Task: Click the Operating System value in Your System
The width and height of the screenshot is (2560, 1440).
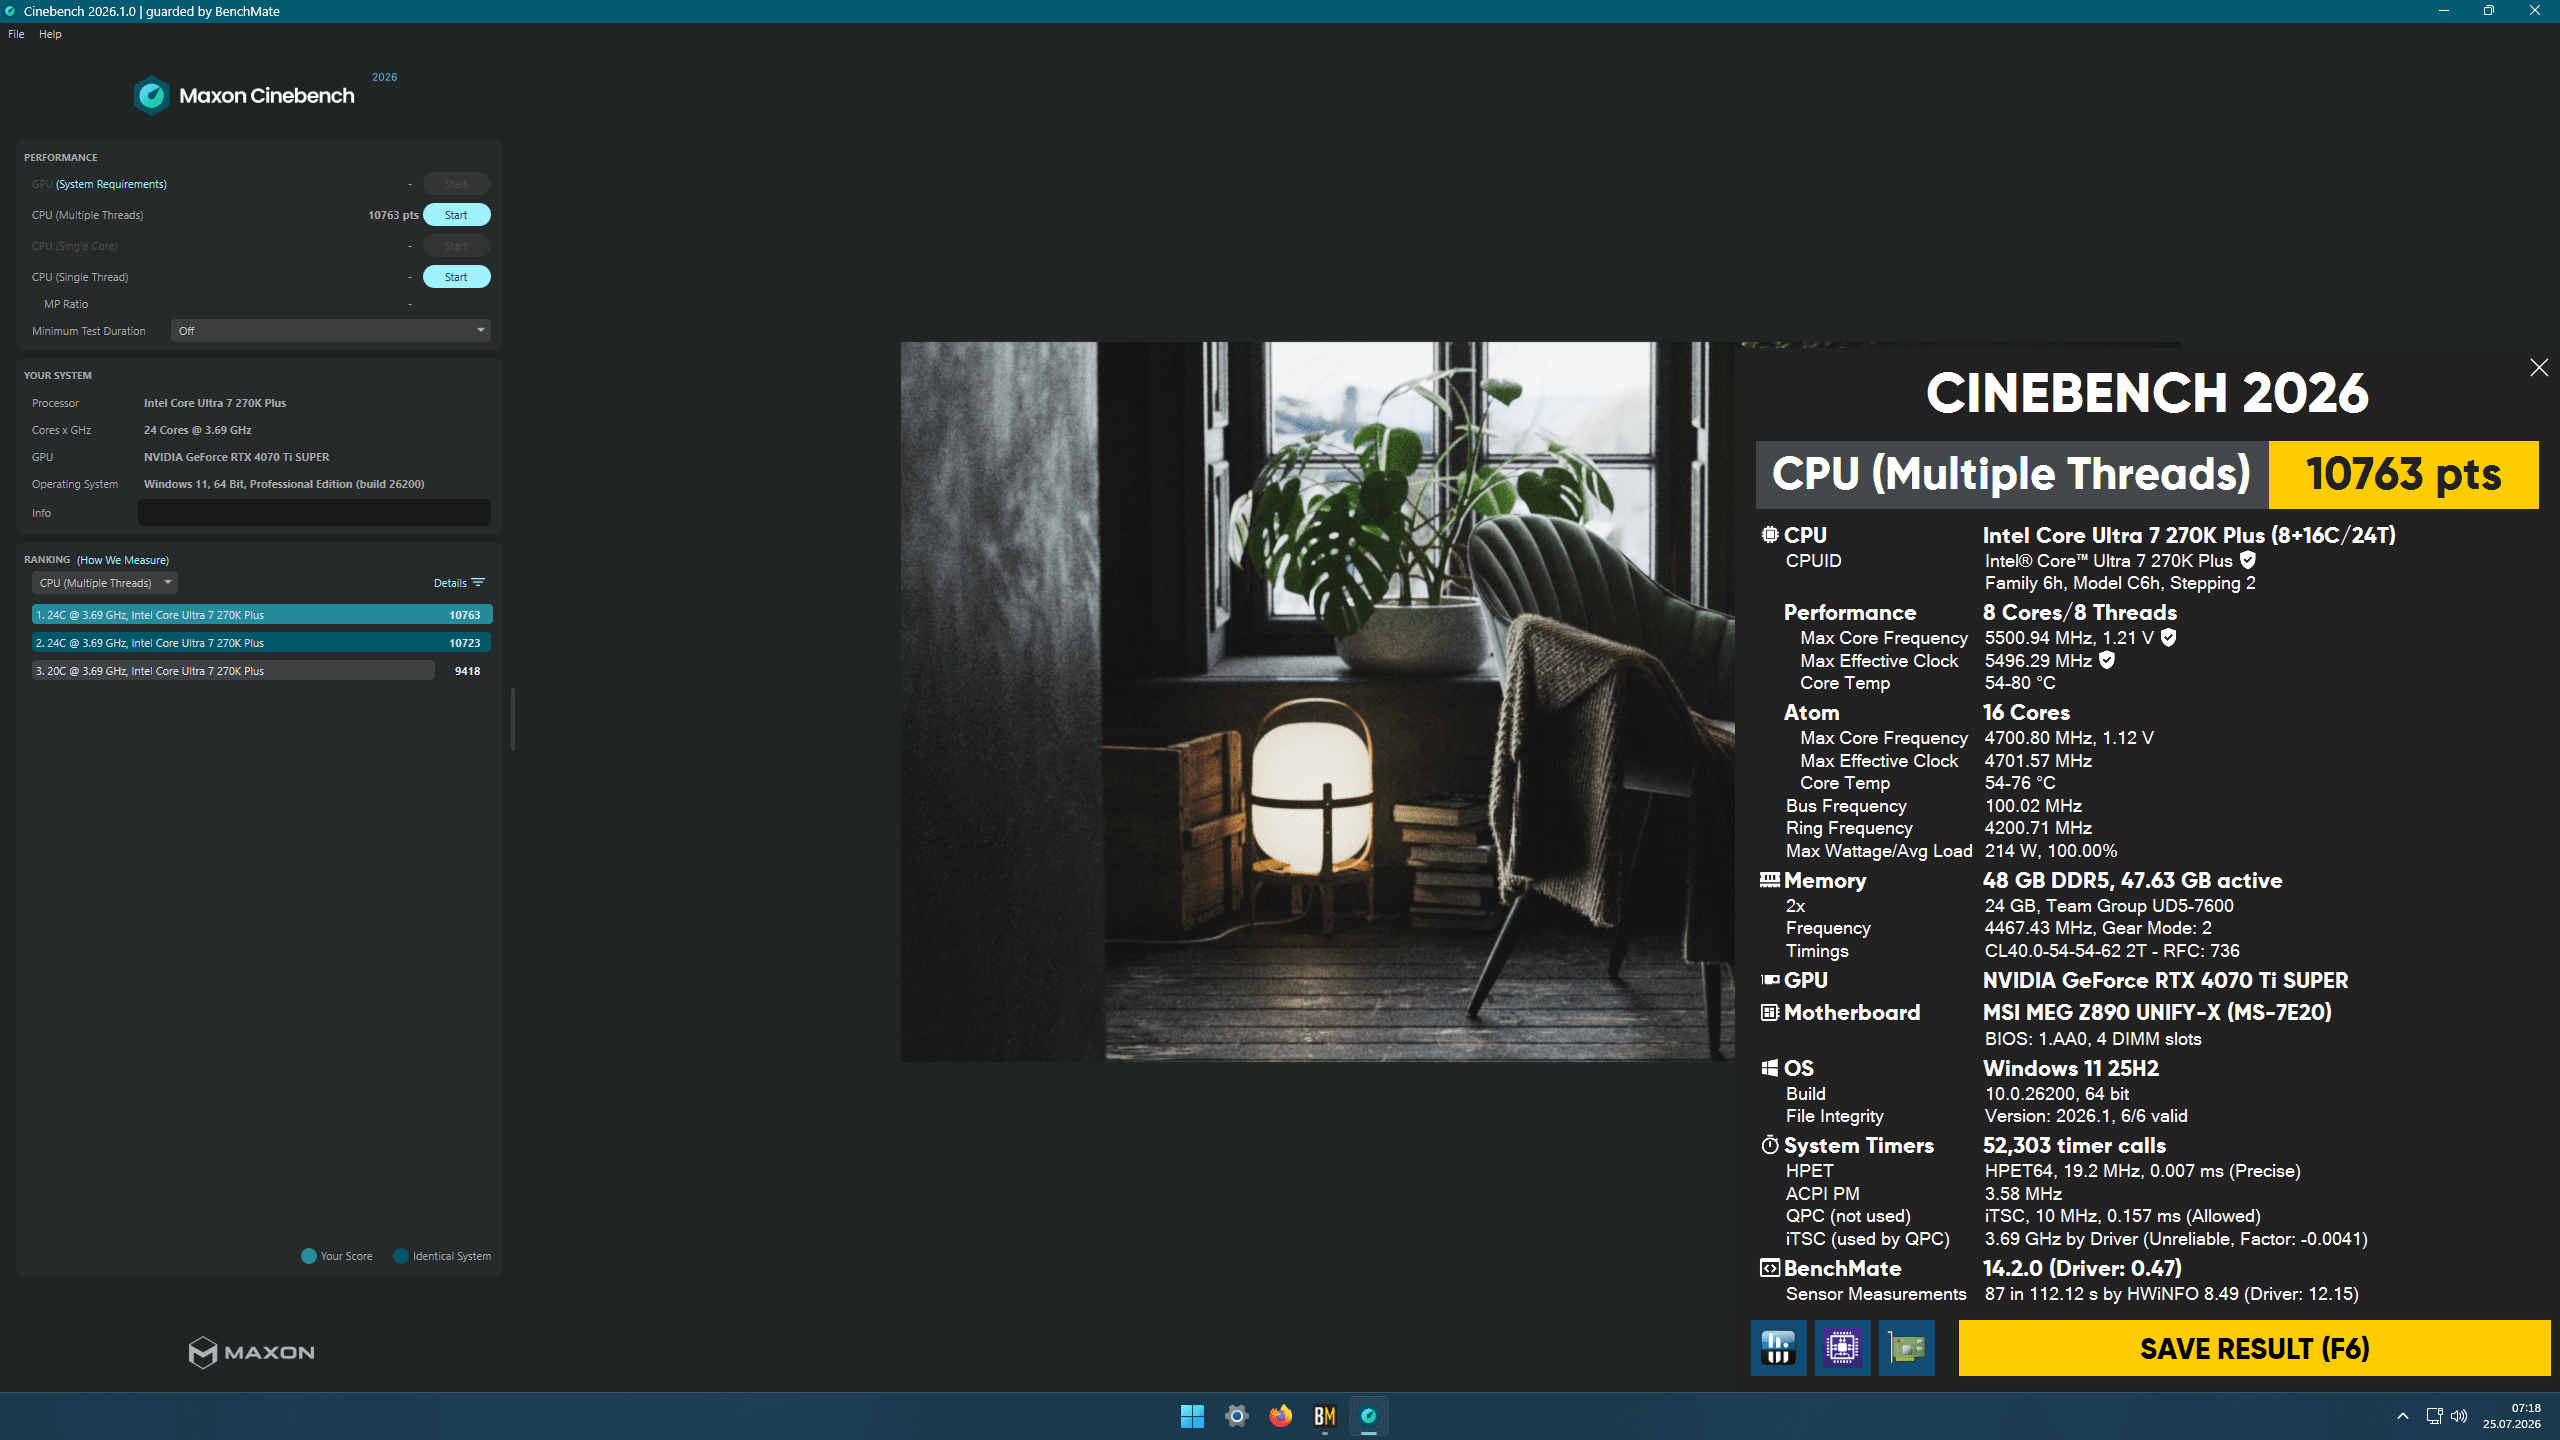Action: point(284,484)
